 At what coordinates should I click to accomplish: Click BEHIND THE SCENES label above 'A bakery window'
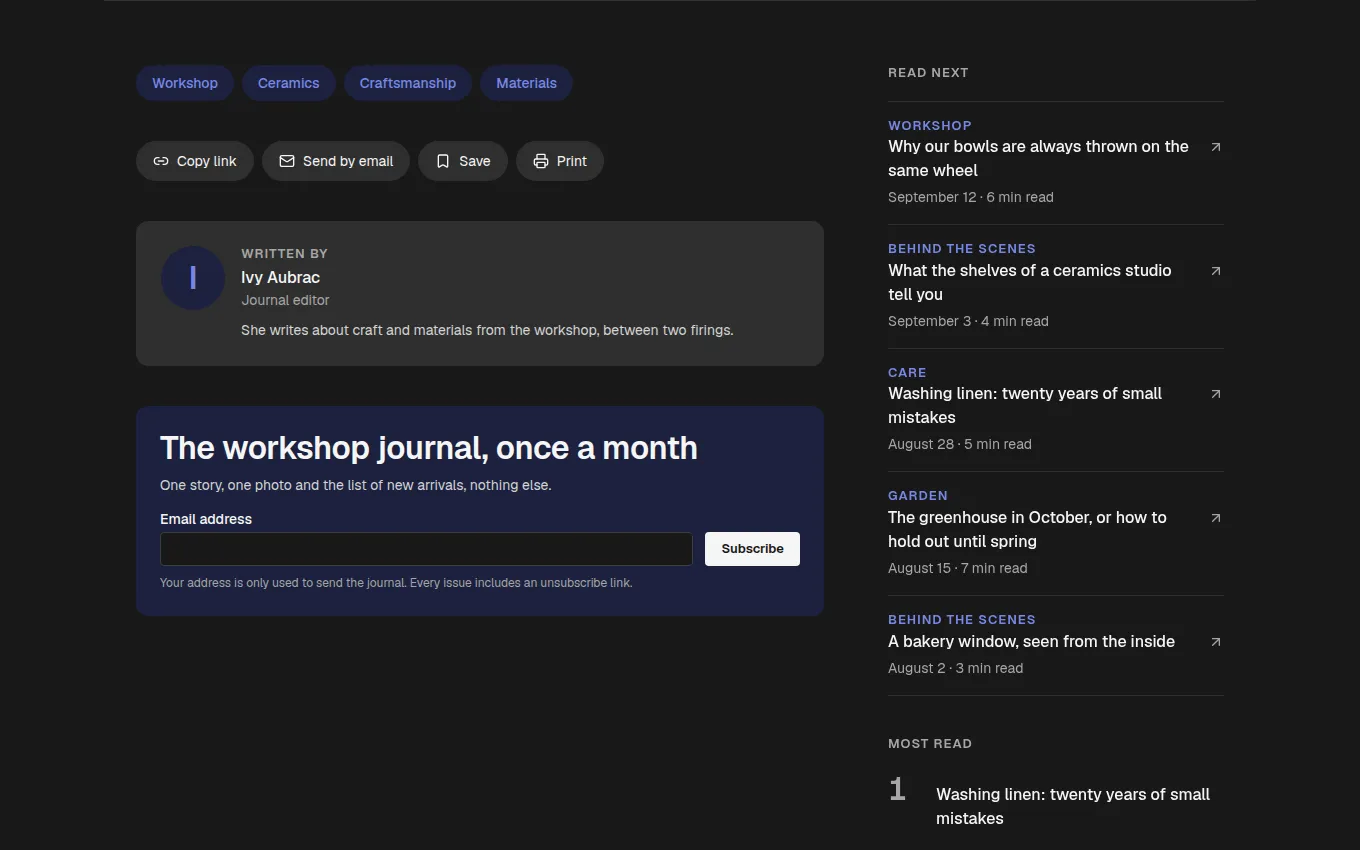point(962,619)
